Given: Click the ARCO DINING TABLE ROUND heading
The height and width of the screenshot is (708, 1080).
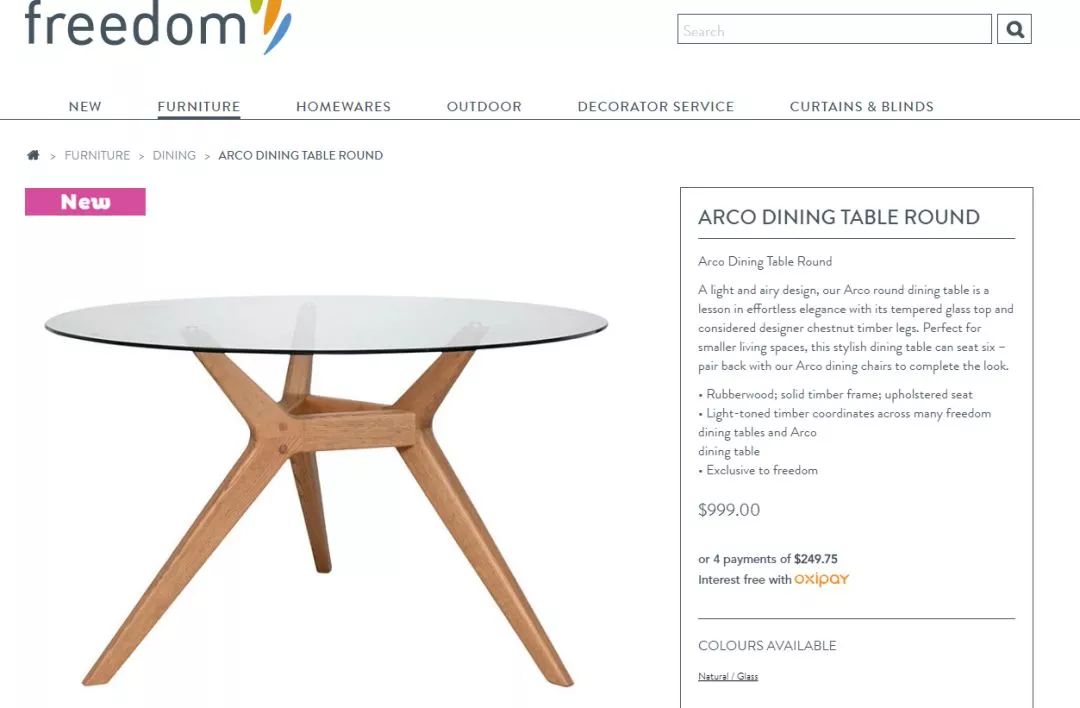Looking at the screenshot, I should pyautogui.click(x=839, y=217).
